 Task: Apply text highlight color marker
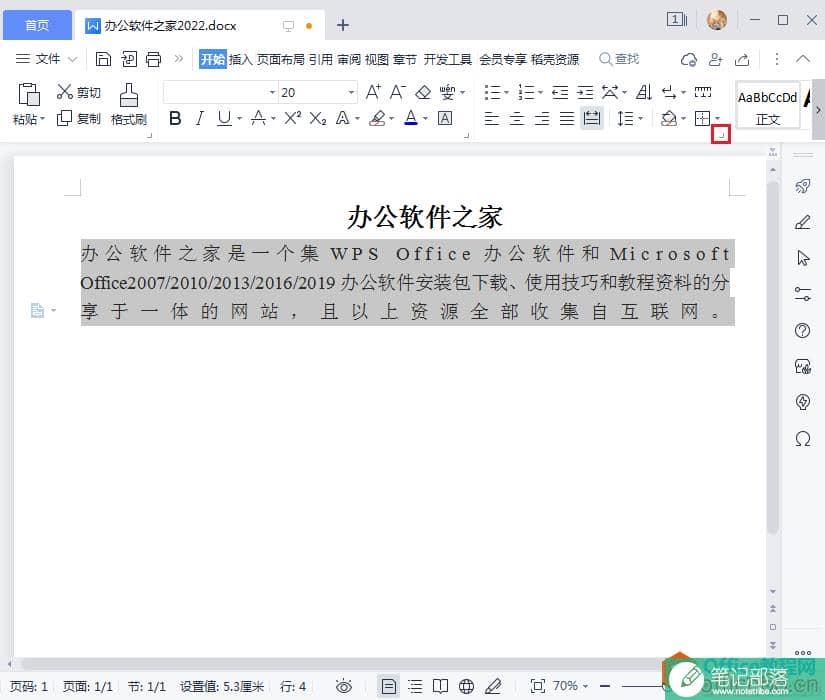377,118
